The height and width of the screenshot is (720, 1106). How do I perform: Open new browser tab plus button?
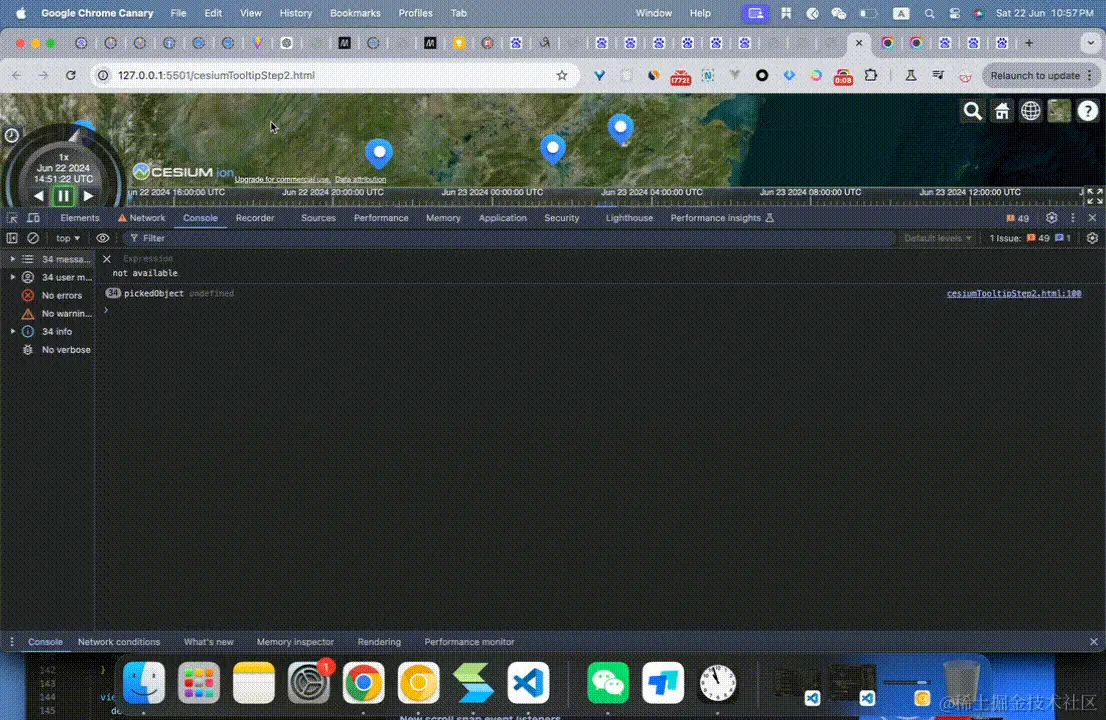(1029, 43)
